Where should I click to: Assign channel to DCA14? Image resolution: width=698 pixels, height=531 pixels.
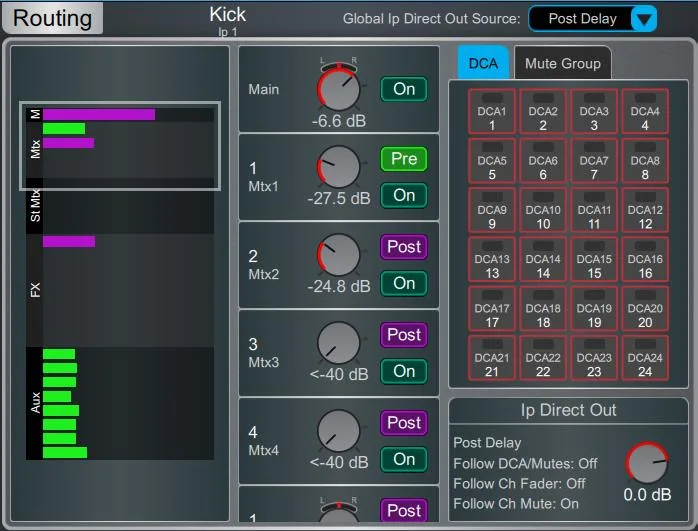coord(543,259)
